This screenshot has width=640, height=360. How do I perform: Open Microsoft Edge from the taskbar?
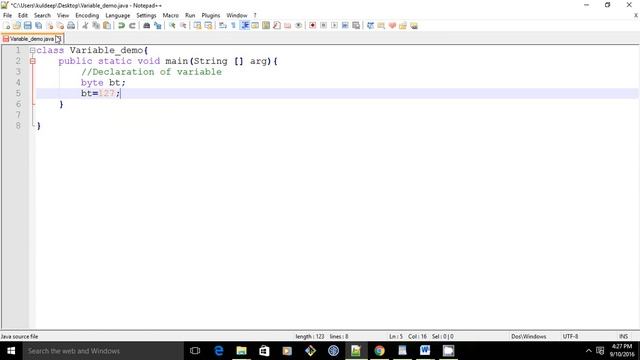click(219, 351)
